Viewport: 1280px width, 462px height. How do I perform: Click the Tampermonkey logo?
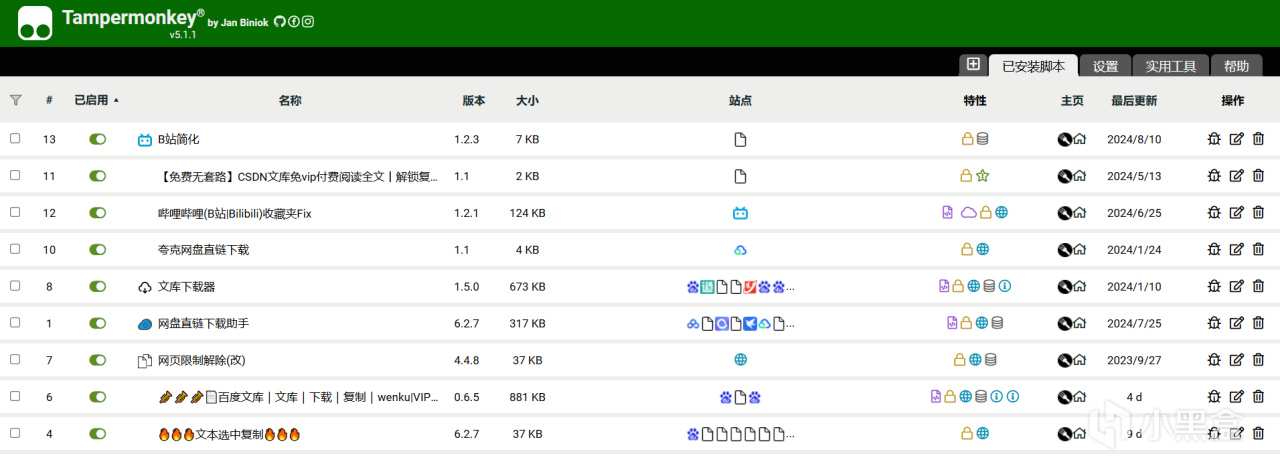pyautogui.click(x=35, y=22)
